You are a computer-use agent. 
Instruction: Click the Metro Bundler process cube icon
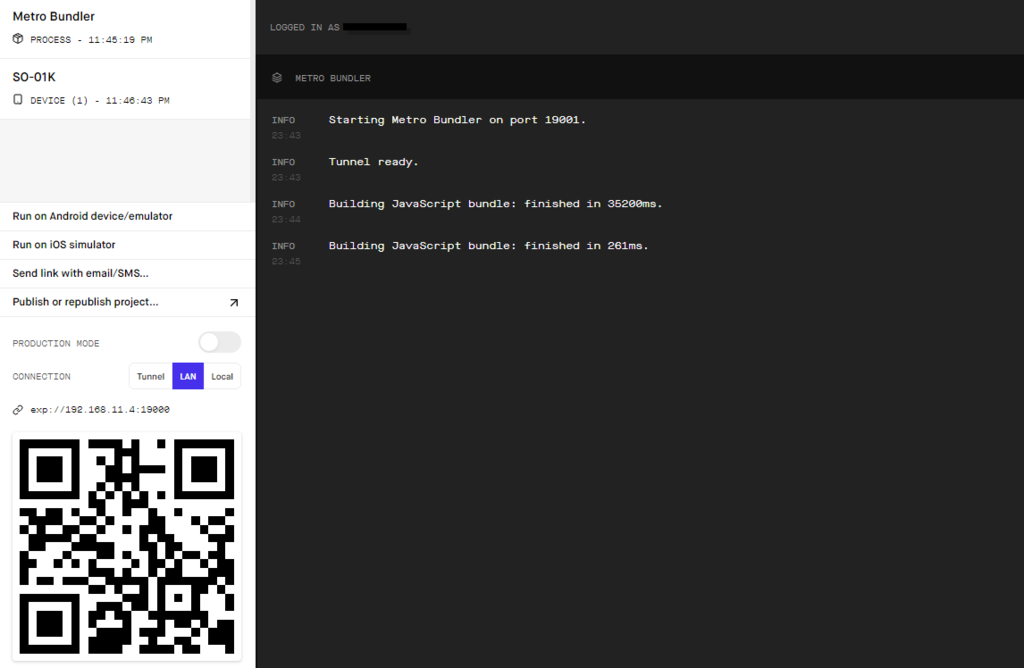18,39
